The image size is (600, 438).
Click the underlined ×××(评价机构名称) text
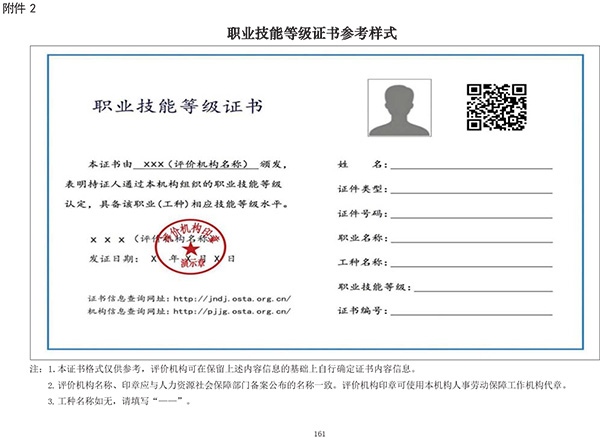196,164
